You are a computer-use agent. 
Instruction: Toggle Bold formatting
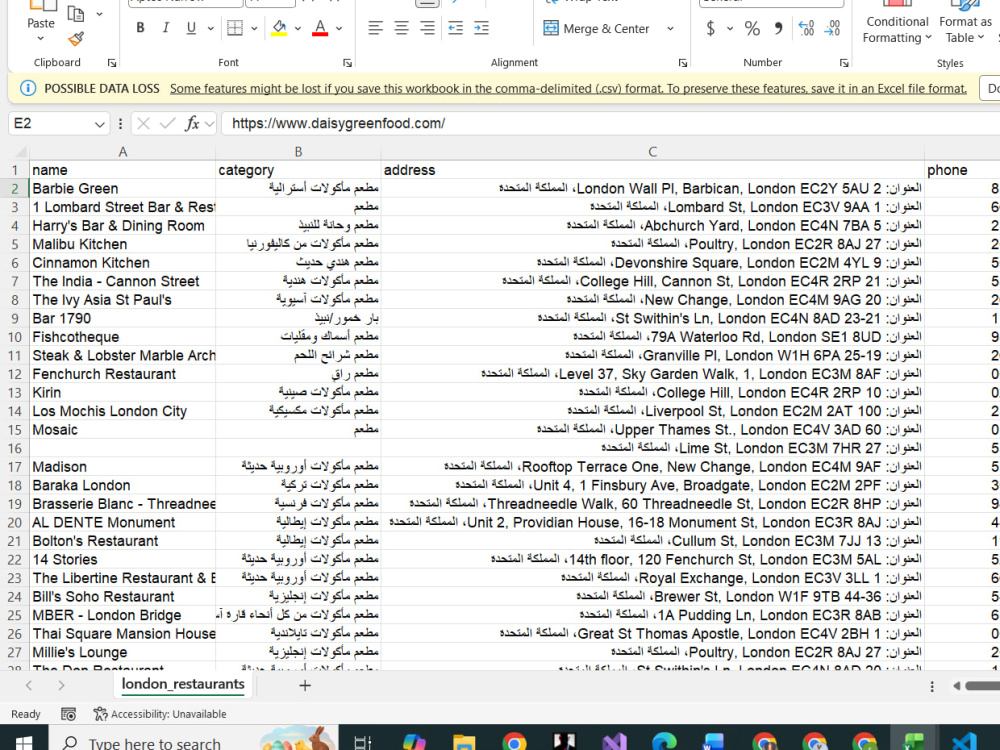pyautogui.click(x=140, y=28)
